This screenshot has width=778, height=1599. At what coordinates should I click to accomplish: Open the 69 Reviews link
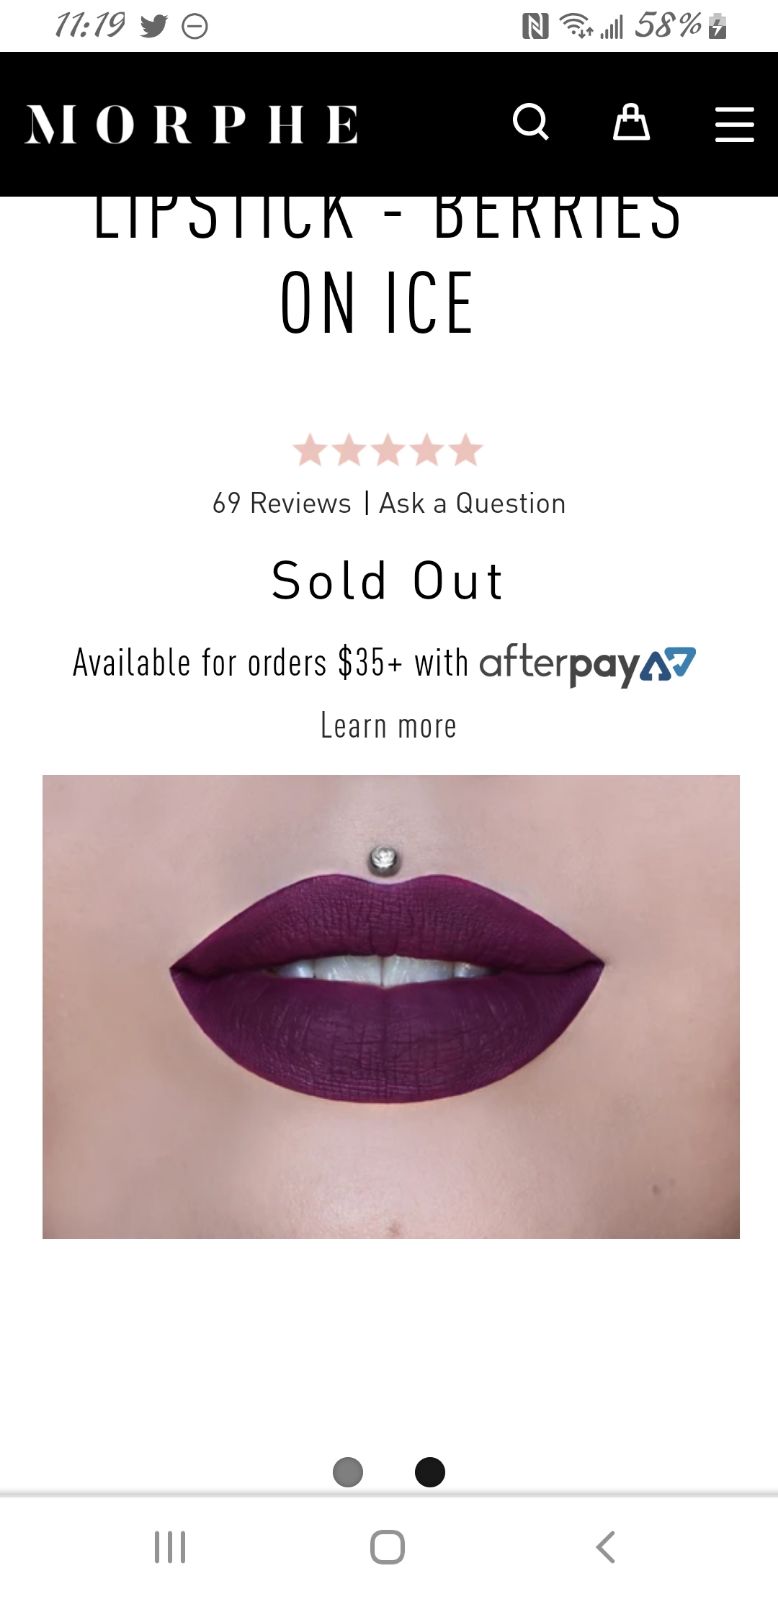click(281, 503)
